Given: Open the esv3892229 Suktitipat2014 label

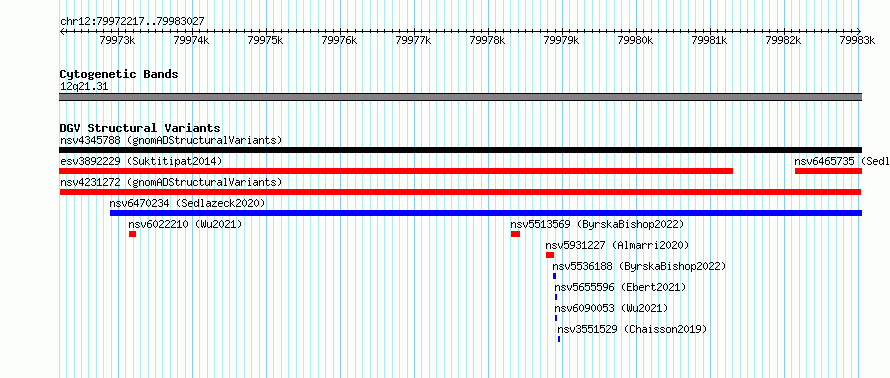Looking at the screenshot, I should tap(141, 161).
